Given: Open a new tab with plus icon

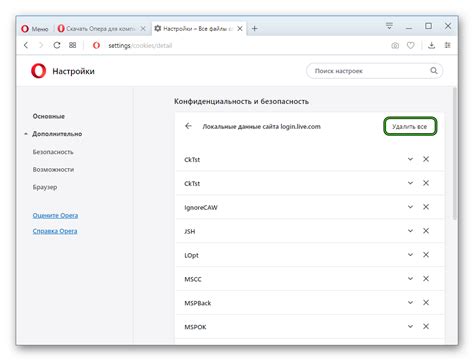Looking at the screenshot, I should 255,29.
